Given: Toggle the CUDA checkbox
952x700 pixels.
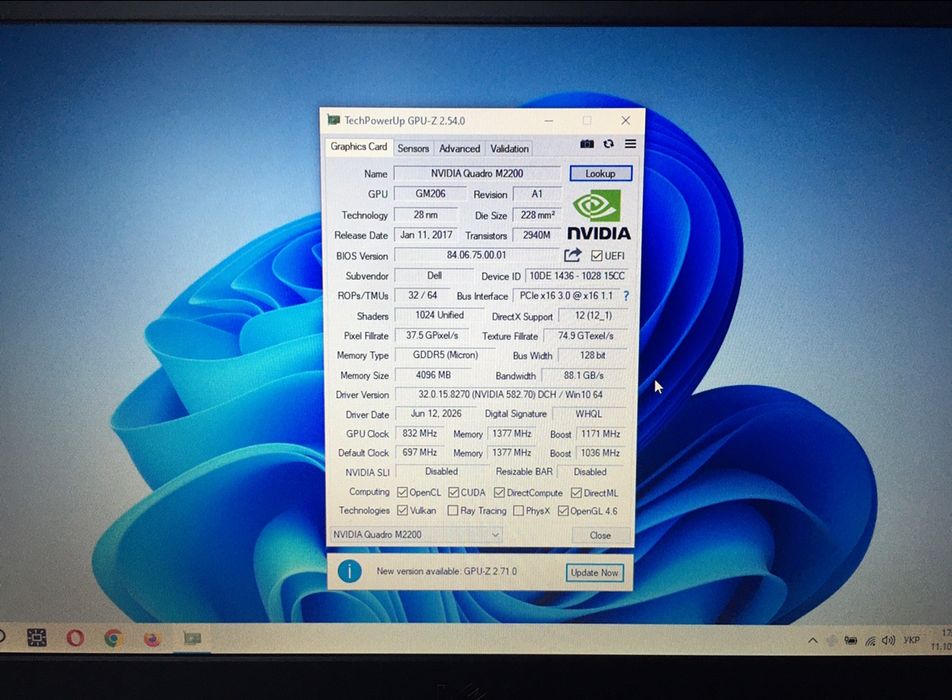Looking at the screenshot, I should pyautogui.click(x=454, y=492).
